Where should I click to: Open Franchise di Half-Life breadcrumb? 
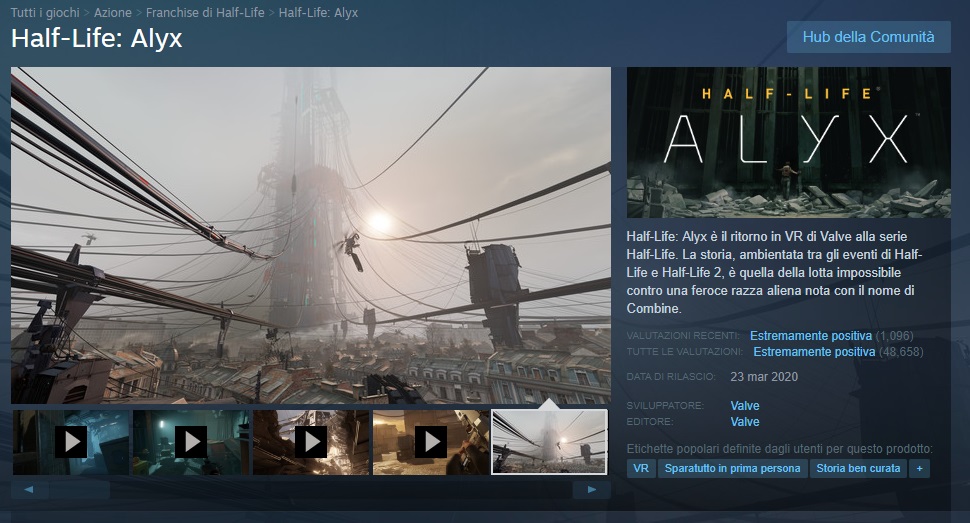[x=205, y=12]
